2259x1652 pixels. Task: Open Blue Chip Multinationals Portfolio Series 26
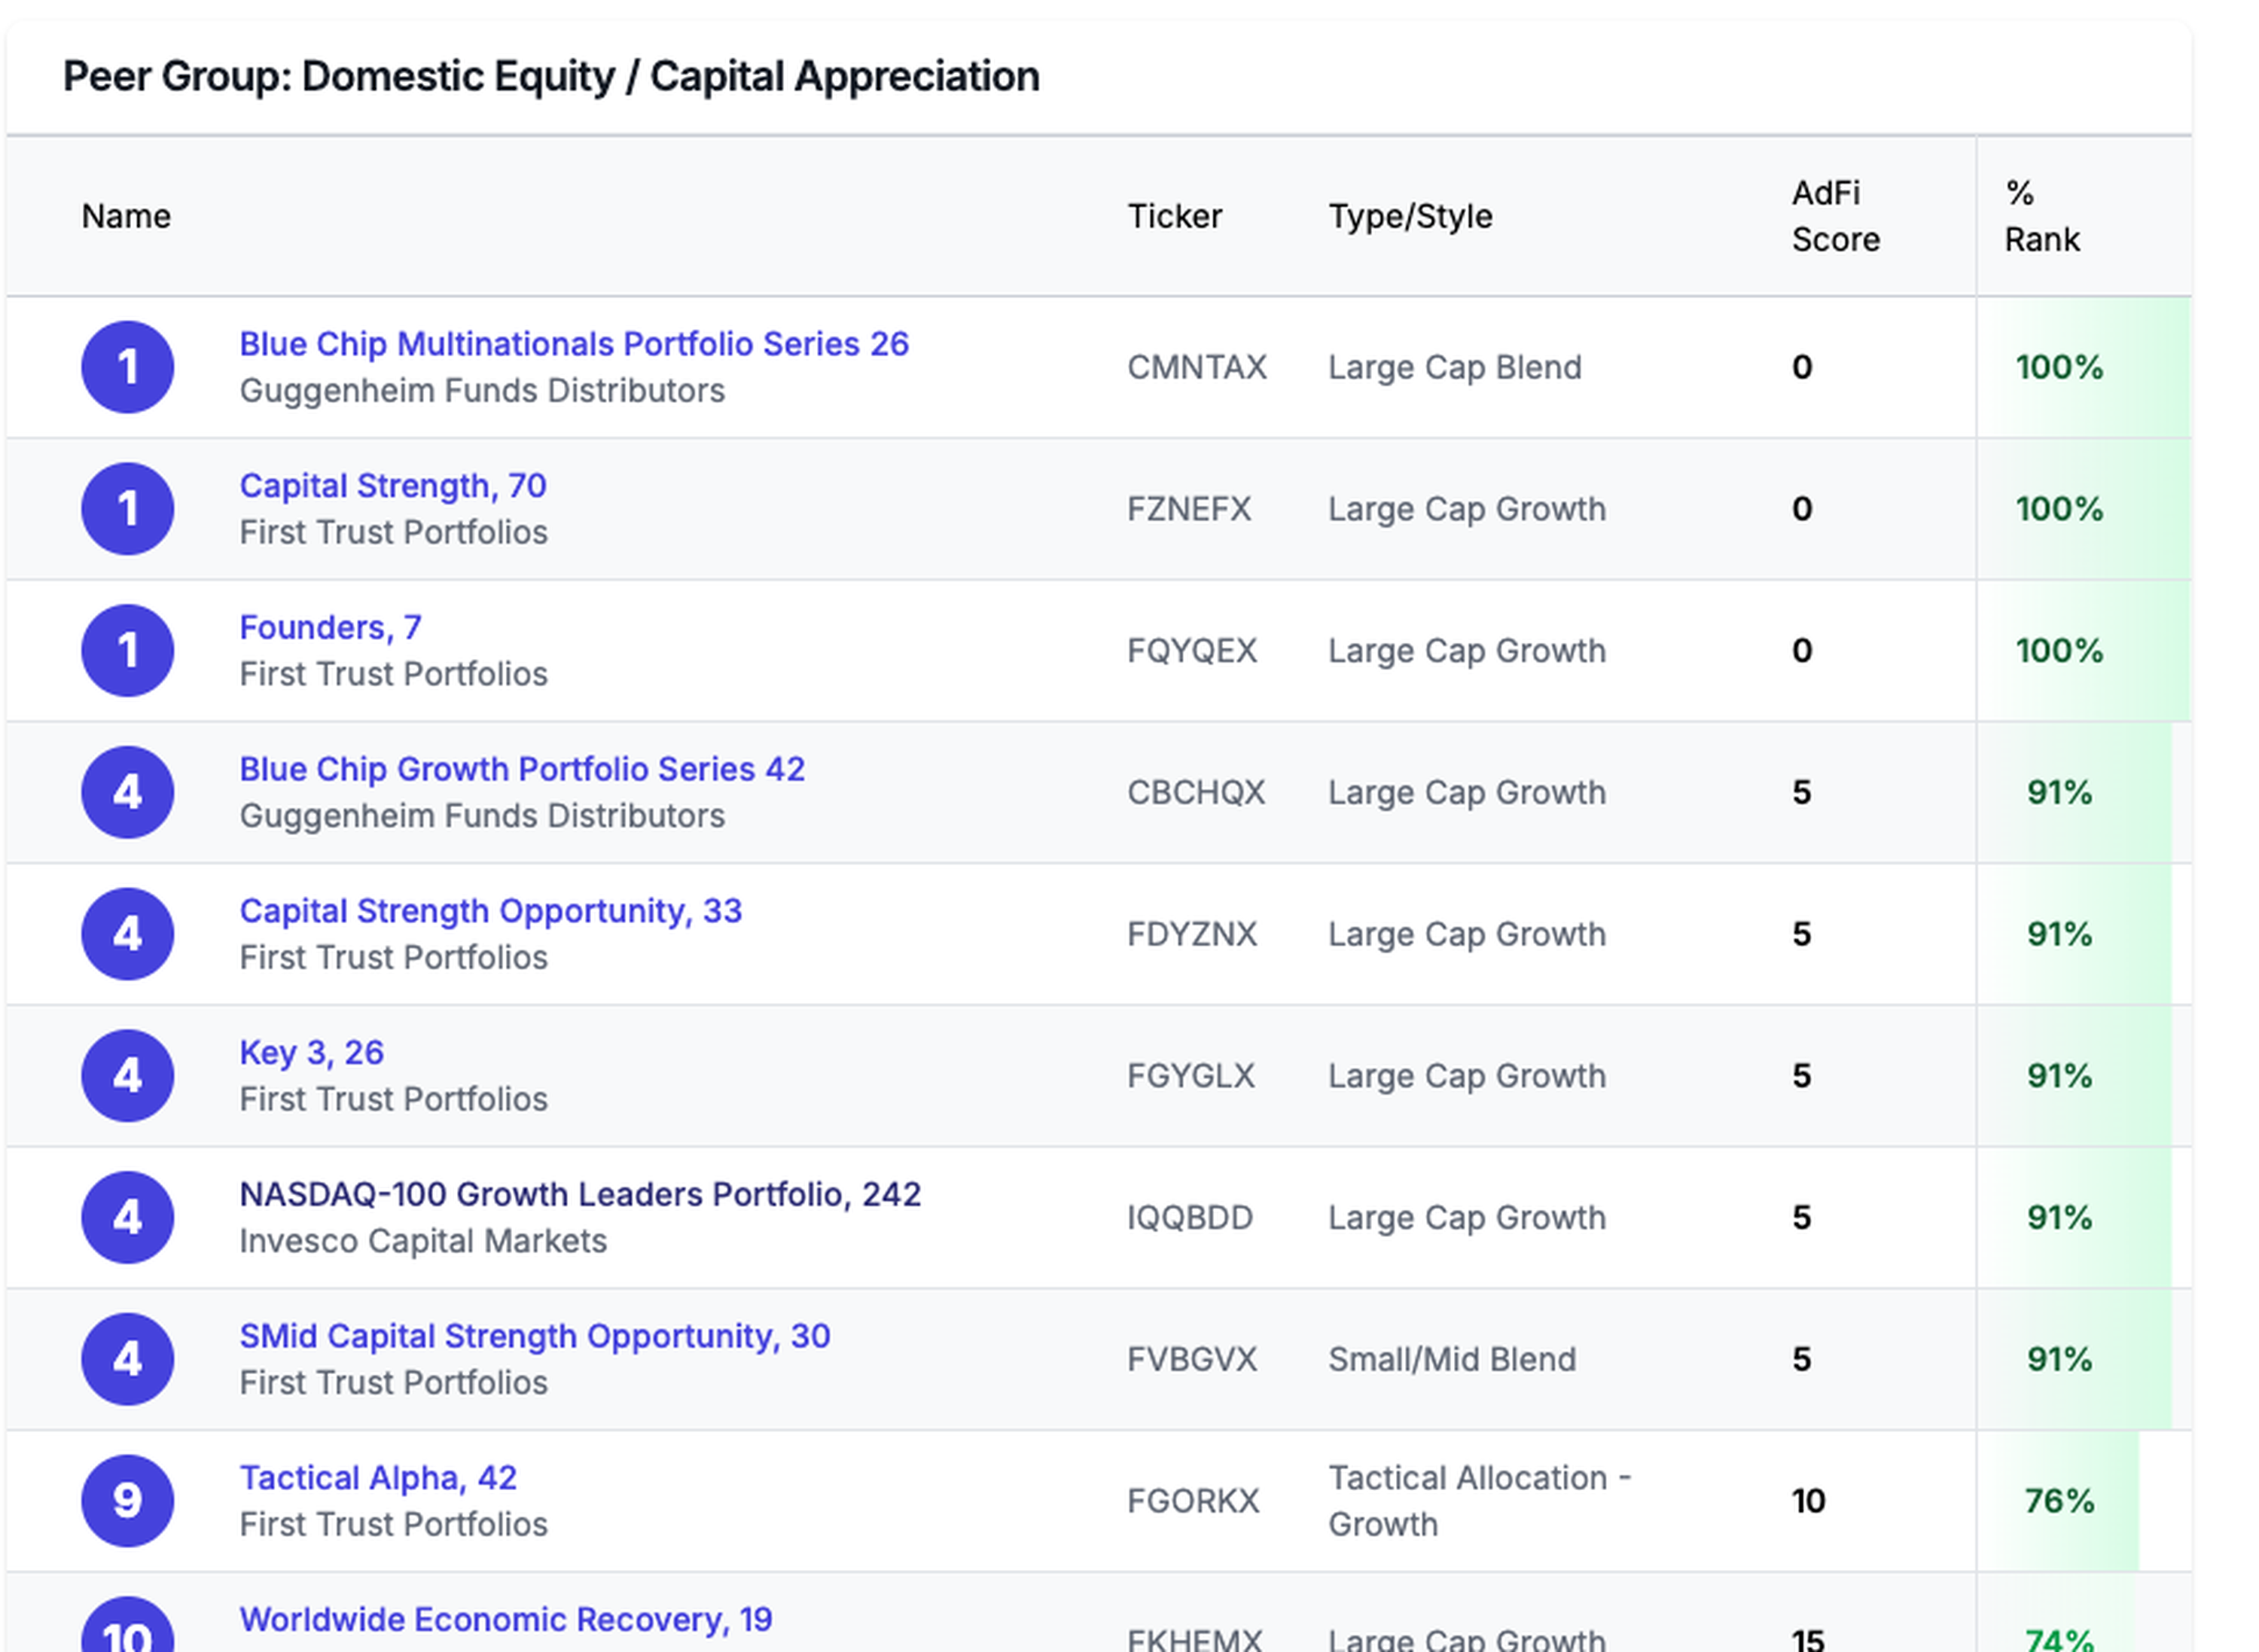coord(573,344)
